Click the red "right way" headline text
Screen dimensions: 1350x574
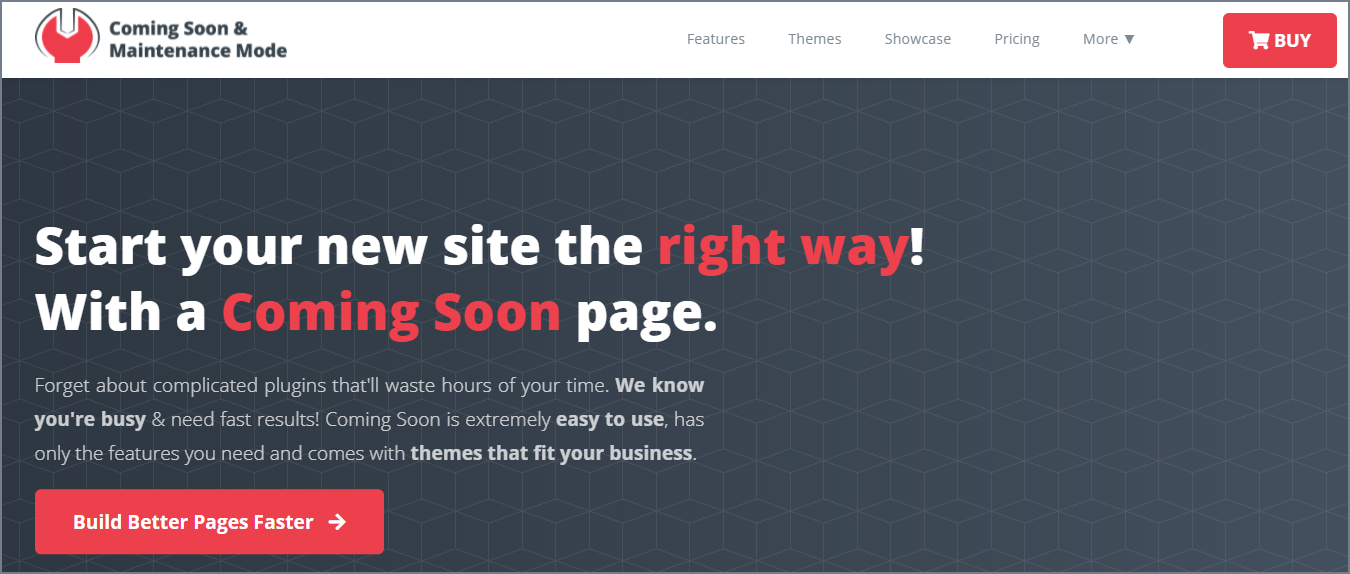pyautogui.click(x=782, y=247)
